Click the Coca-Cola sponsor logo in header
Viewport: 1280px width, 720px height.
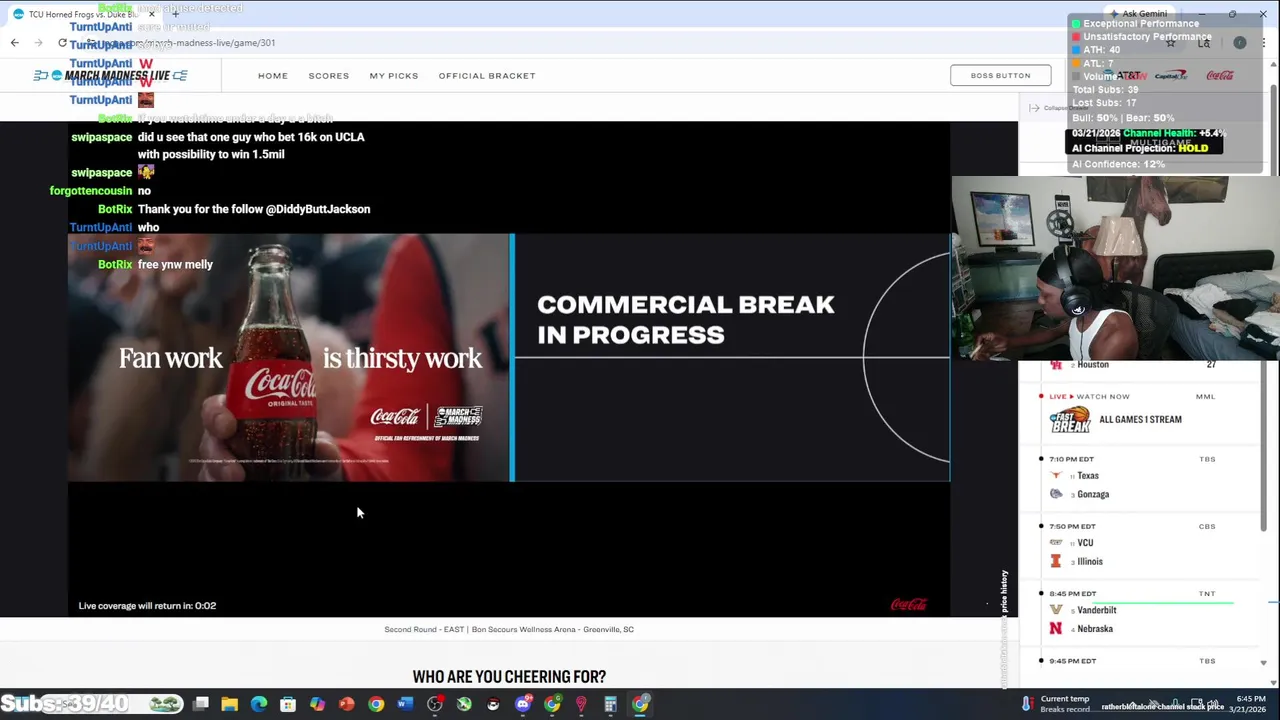[x=1220, y=76]
